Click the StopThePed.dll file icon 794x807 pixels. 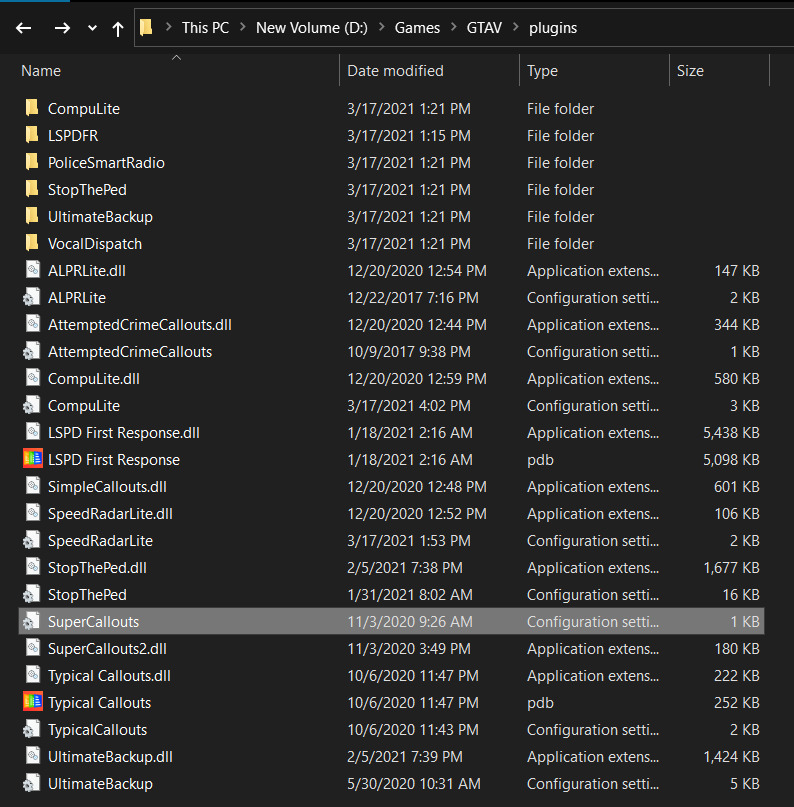click(x=32, y=568)
